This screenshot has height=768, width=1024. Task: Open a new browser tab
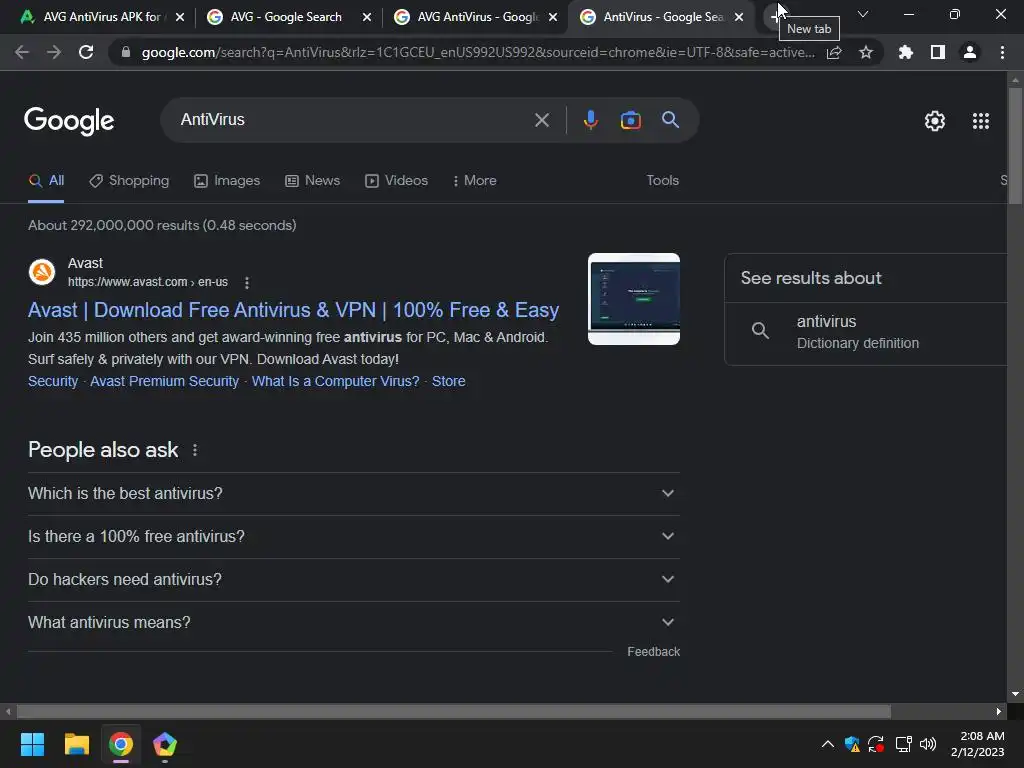[x=774, y=16]
